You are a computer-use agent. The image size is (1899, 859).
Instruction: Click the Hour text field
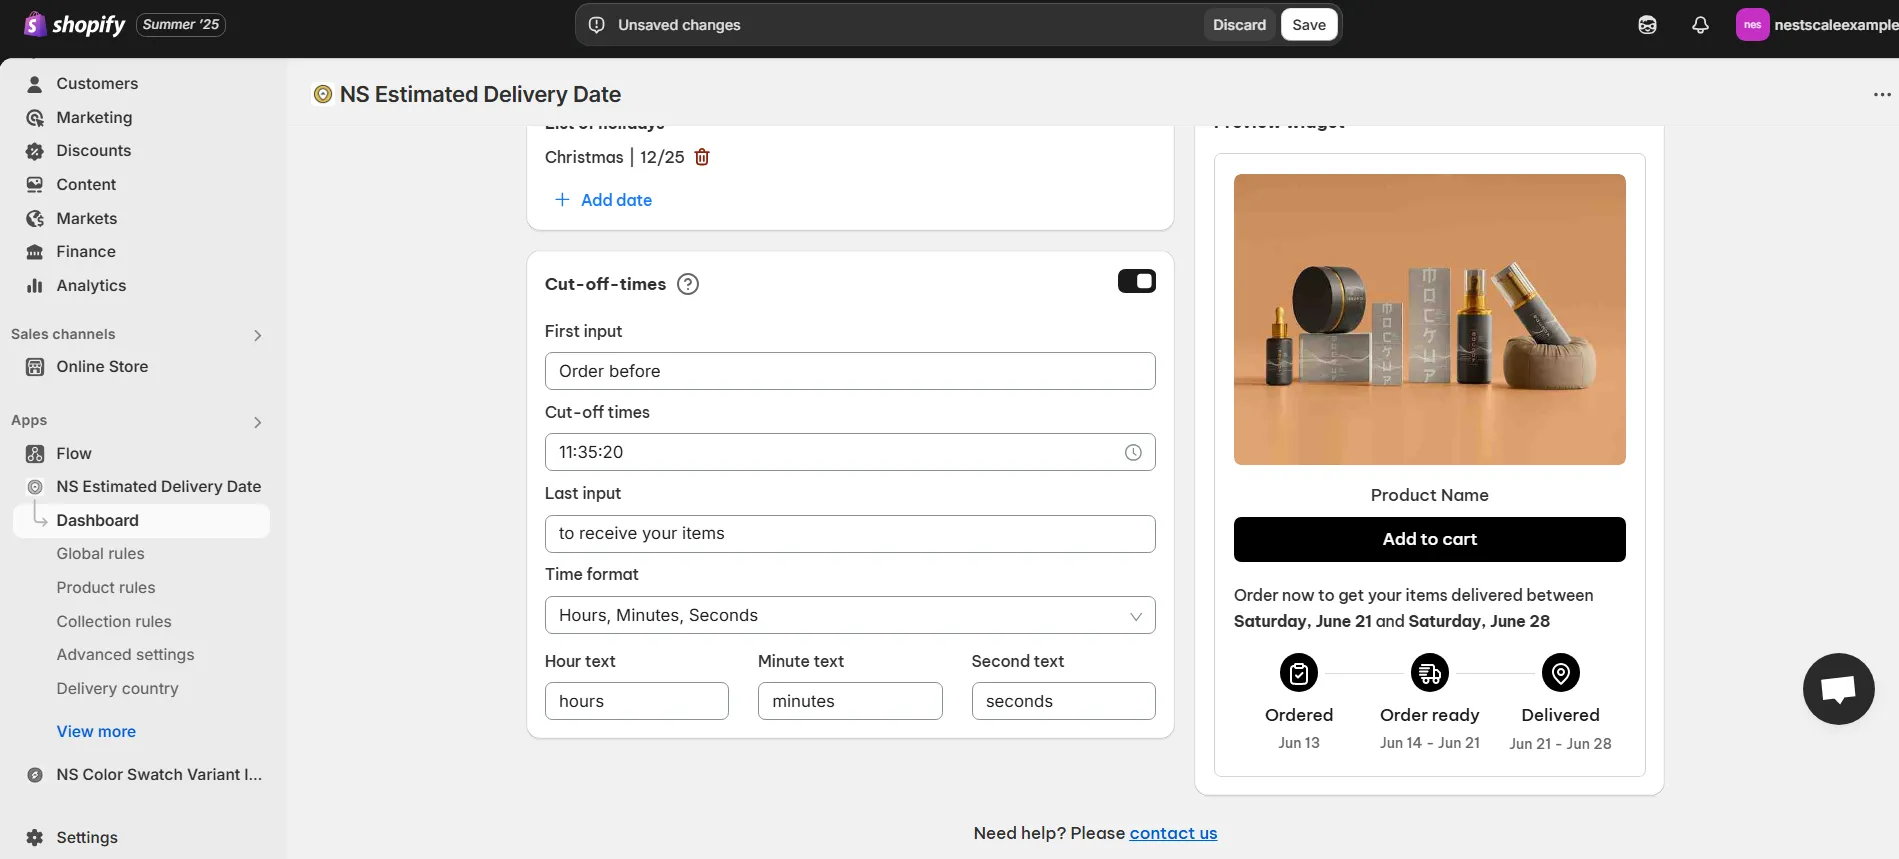(637, 701)
